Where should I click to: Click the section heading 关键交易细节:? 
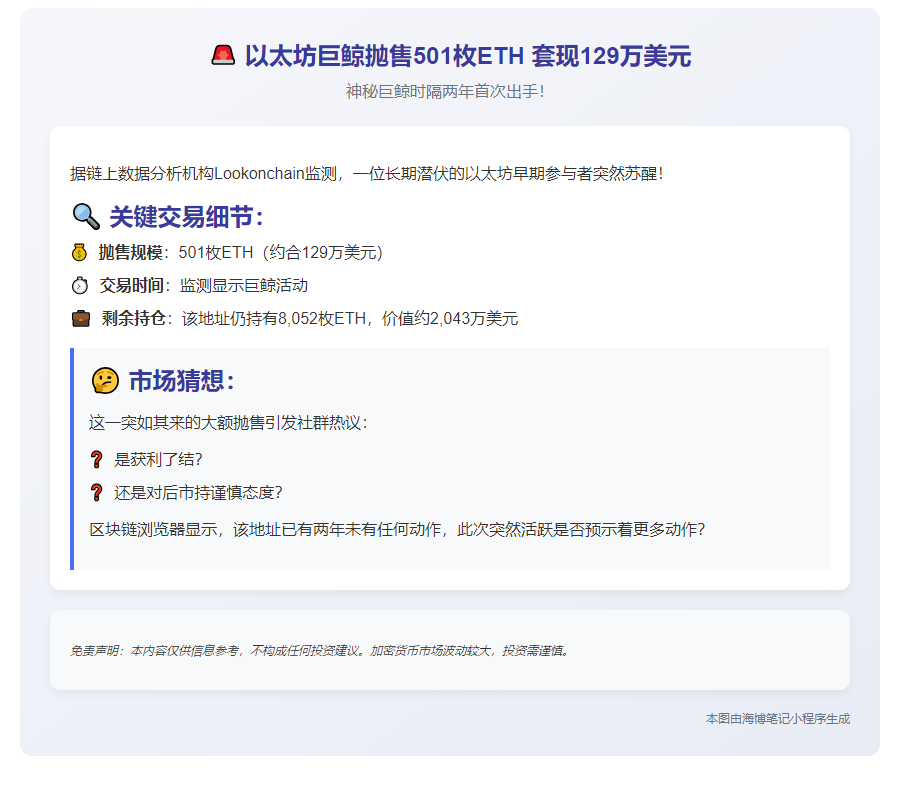click(x=187, y=218)
